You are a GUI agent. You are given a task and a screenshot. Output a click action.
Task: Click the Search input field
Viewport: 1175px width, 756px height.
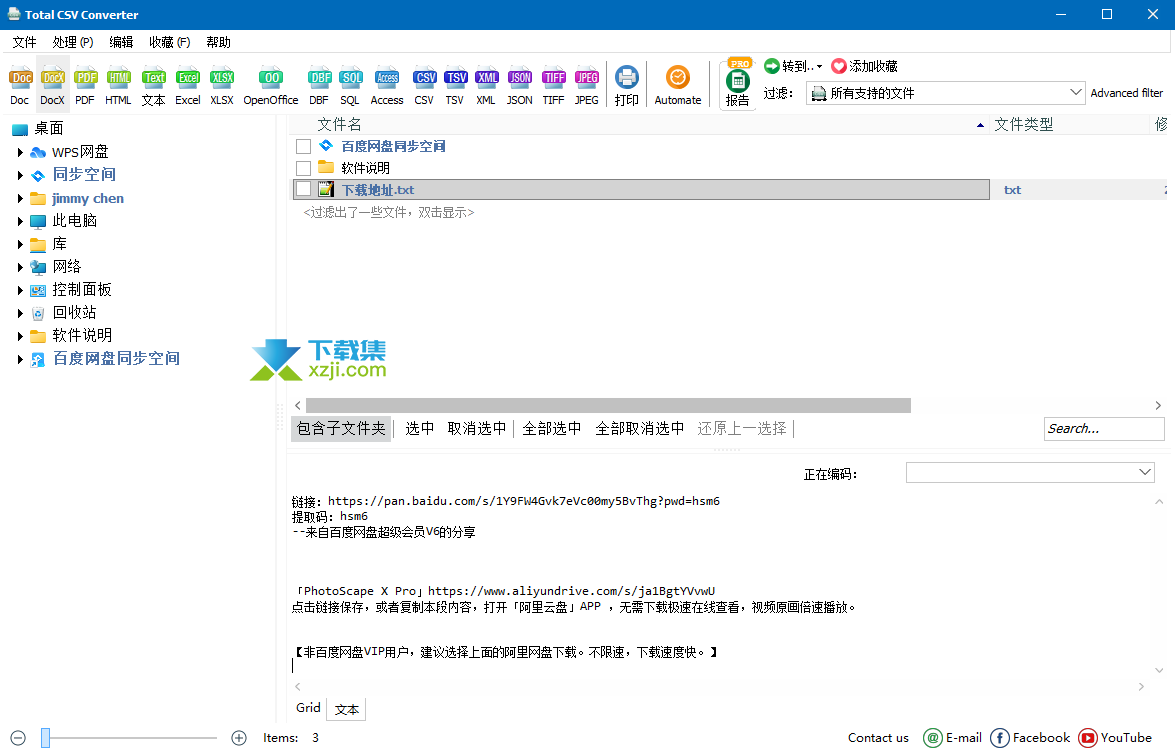pyautogui.click(x=1104, y=429)
